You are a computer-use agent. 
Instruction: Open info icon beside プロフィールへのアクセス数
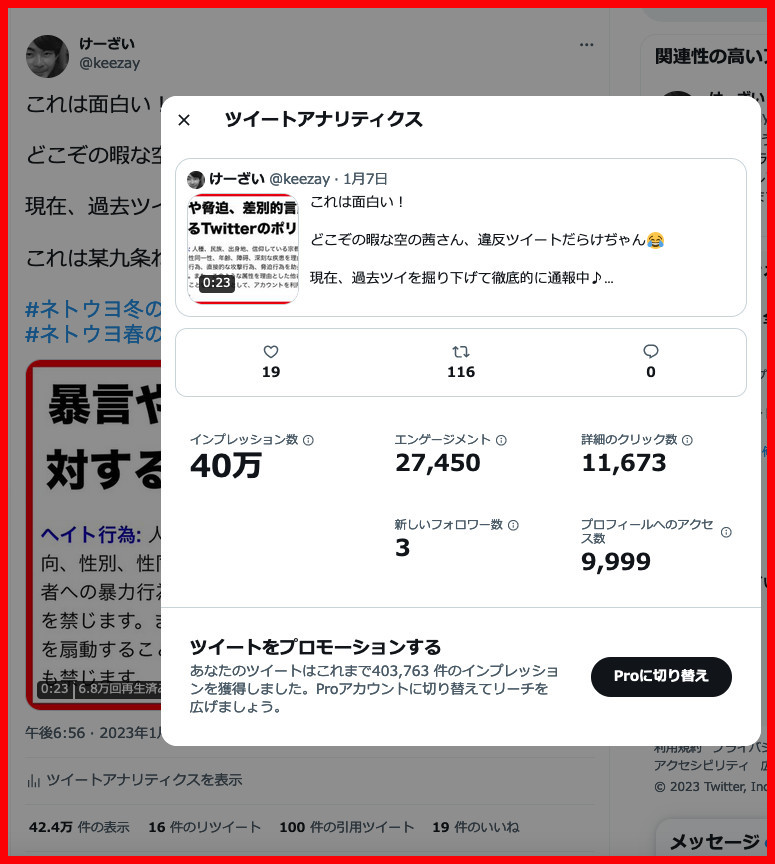(x=726, y=532)
